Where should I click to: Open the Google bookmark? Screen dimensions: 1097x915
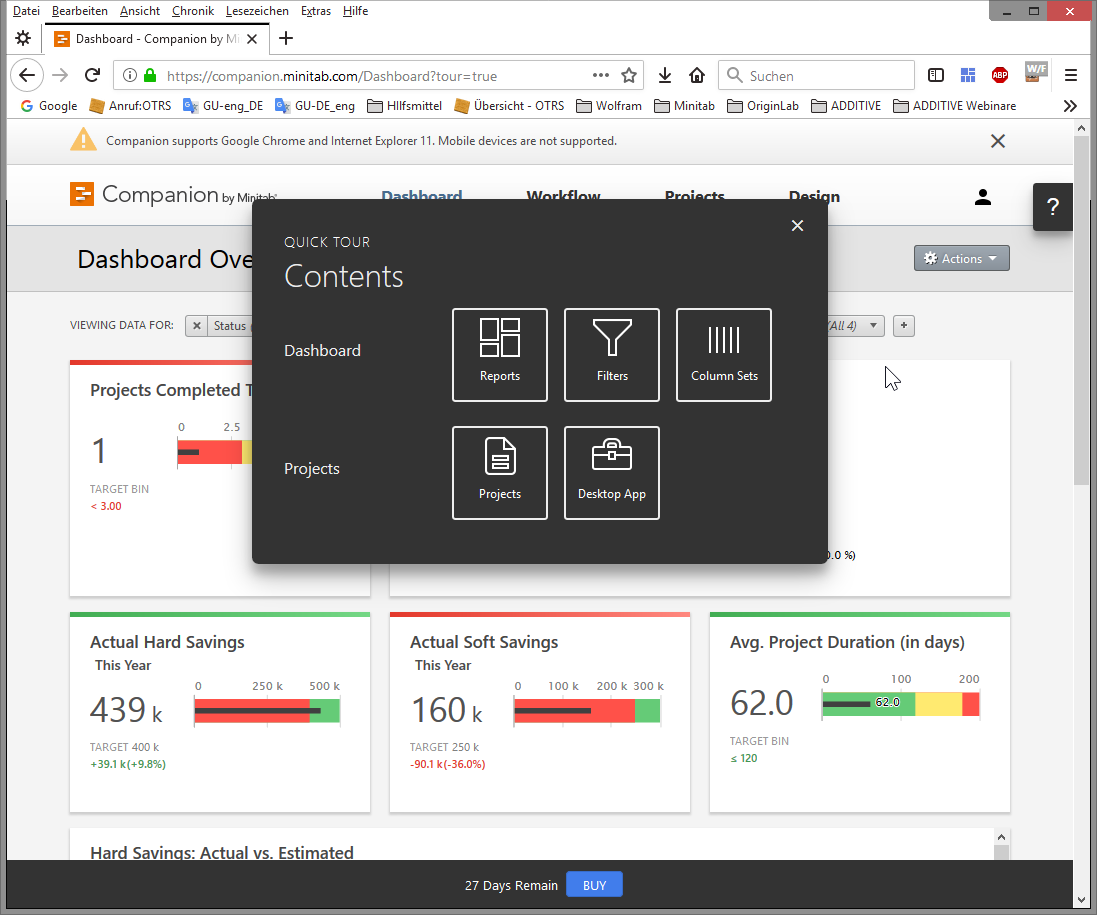(49, 106)
